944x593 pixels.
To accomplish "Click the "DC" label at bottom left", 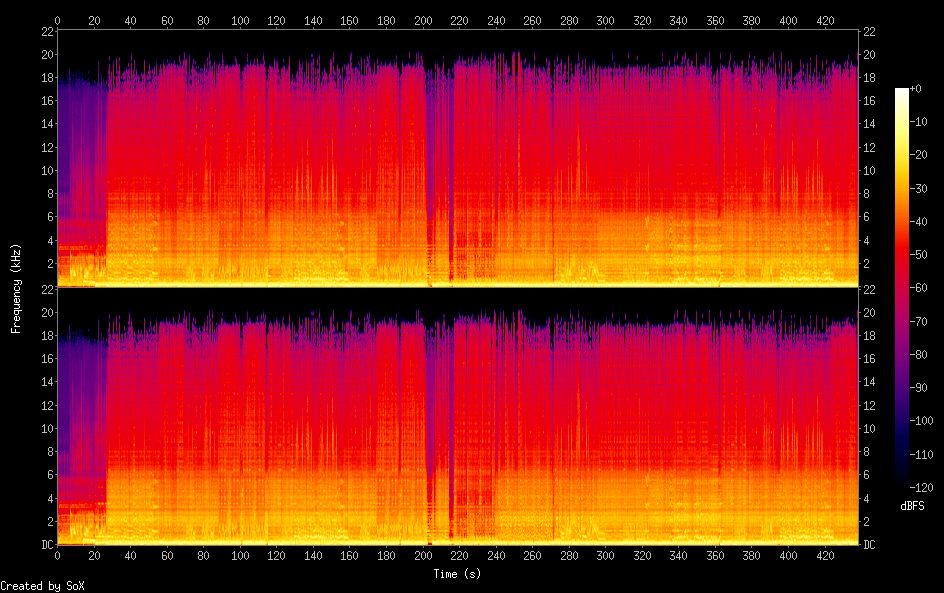I will pyautogui.click(x=45, y=545).
